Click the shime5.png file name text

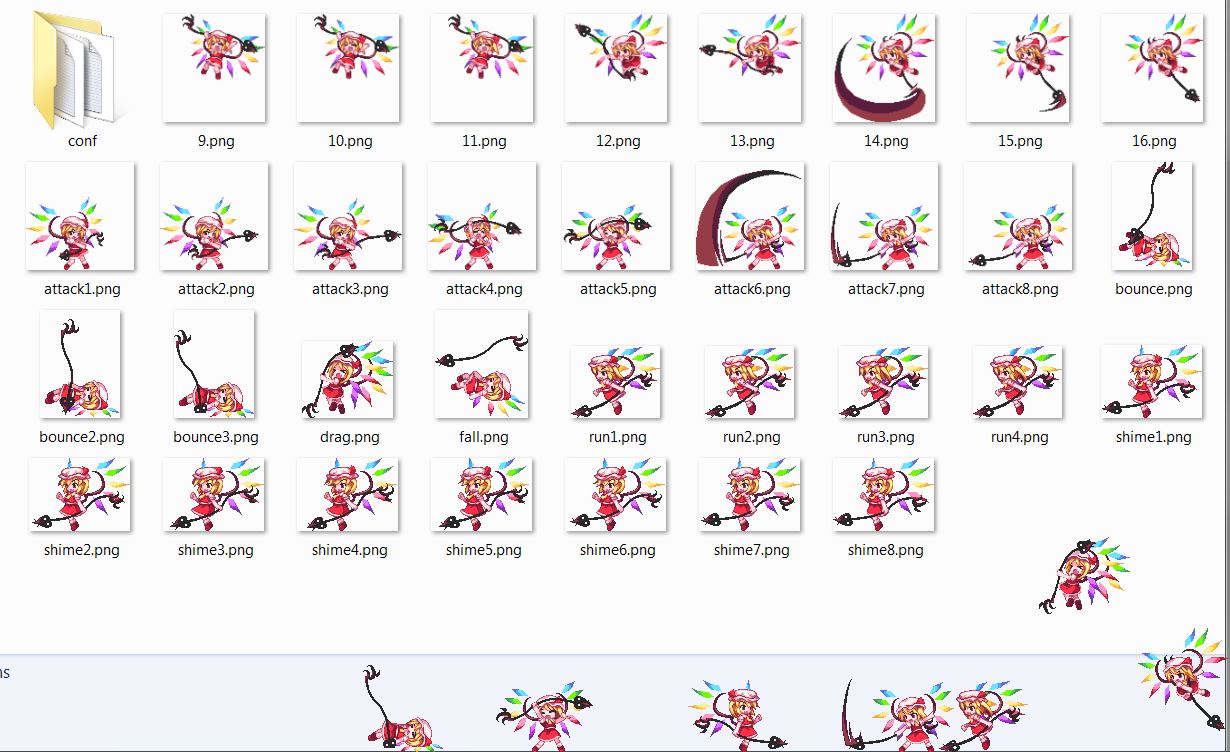(x=484, y=550)
